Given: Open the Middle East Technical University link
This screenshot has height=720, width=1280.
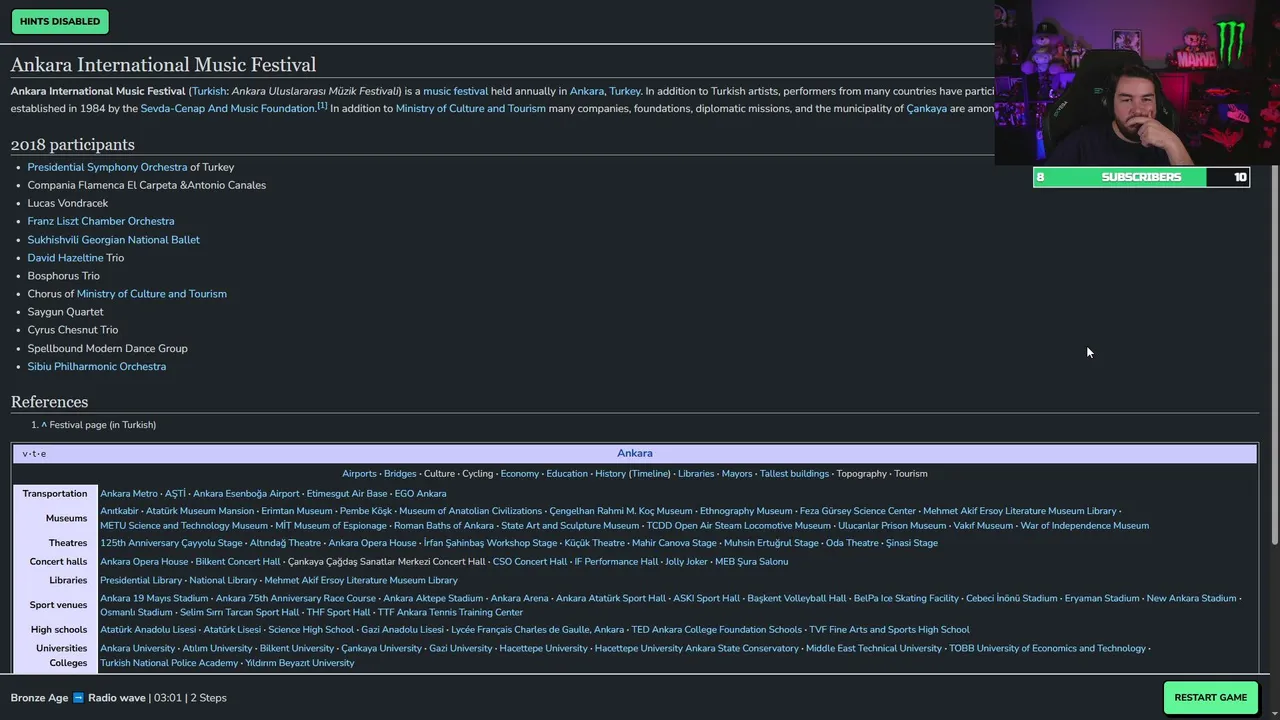Looking at the screenshot, I should click(874, 649).
